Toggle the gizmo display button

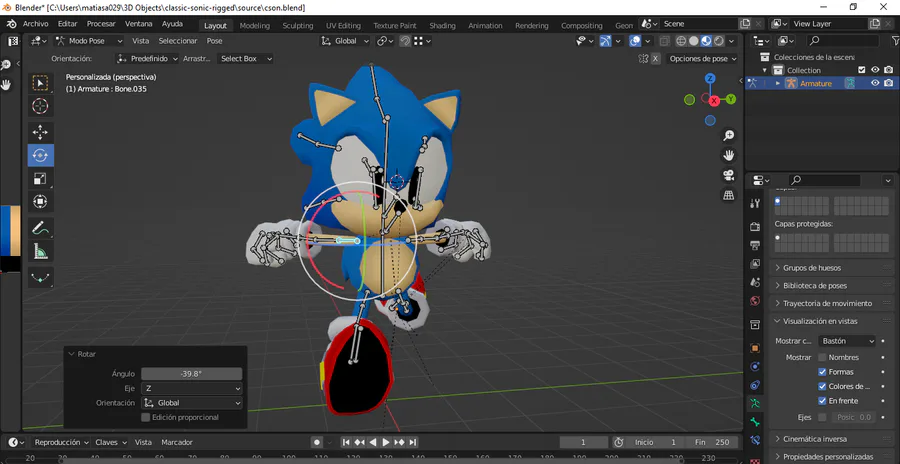[x=606, y=41]
